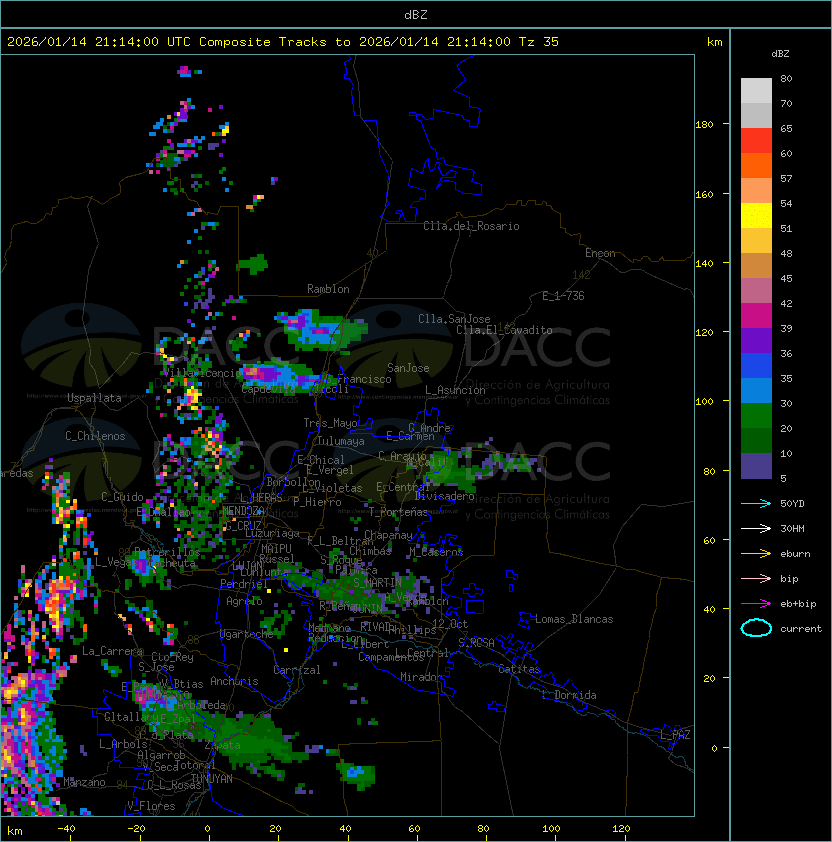Image resolution: width=832 pixels, height=842 pixels.
Task: Select the 'TUNUYAN' city label
Action: tap(211, 779)
